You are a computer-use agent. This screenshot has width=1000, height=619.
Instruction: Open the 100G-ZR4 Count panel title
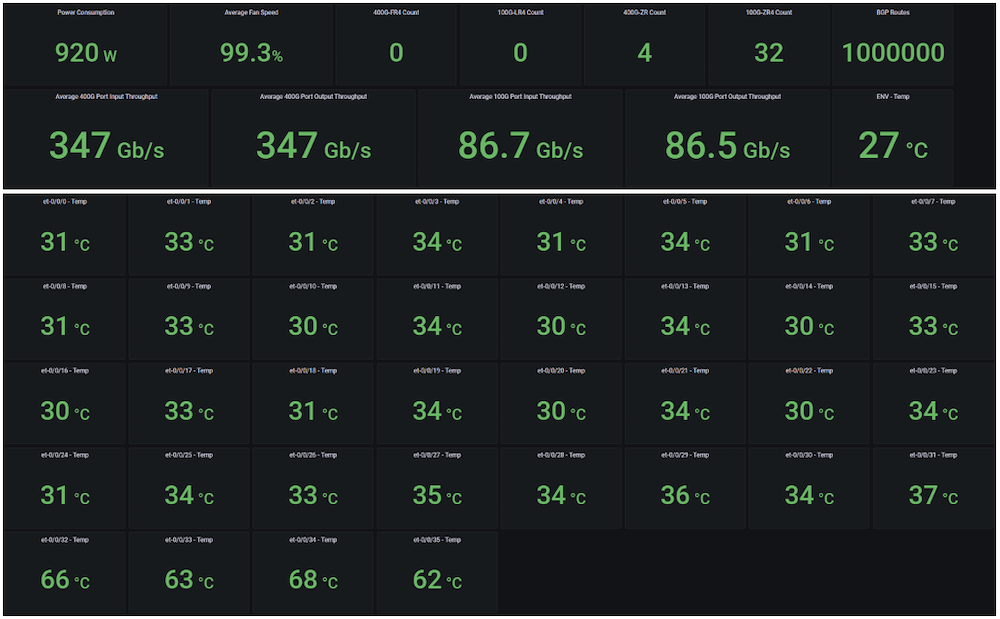click(x=769, y=12)
